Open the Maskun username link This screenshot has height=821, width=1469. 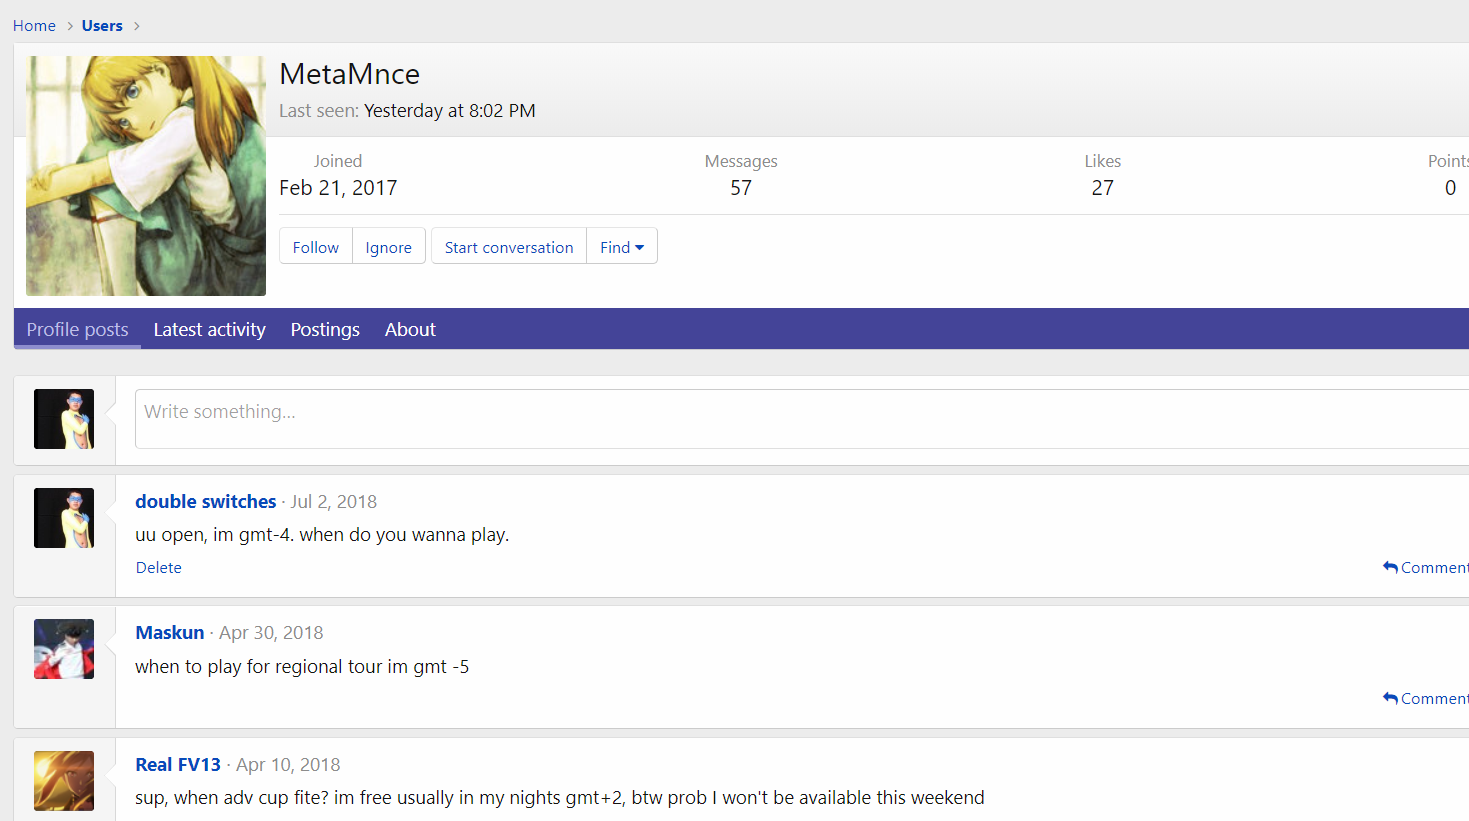(x=170, y=633)
